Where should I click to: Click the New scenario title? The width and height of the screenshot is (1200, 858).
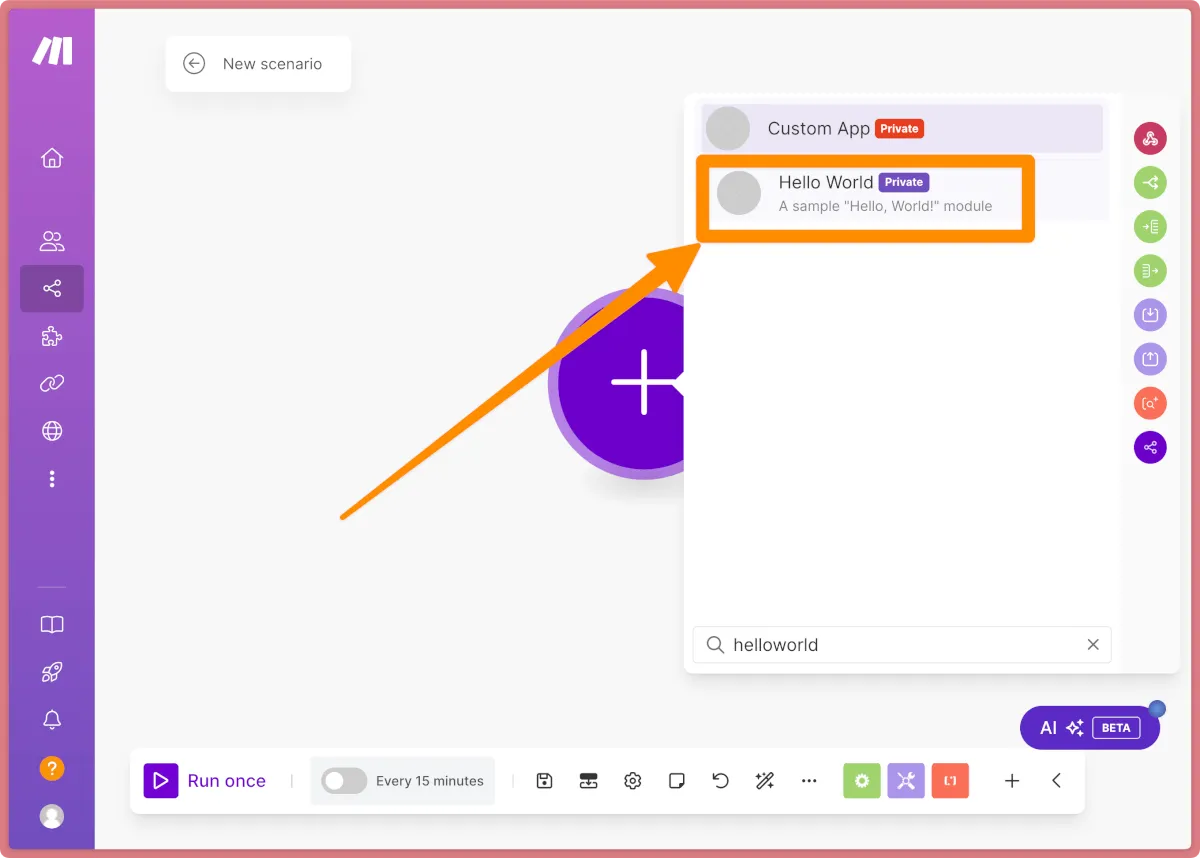[272, 64]
